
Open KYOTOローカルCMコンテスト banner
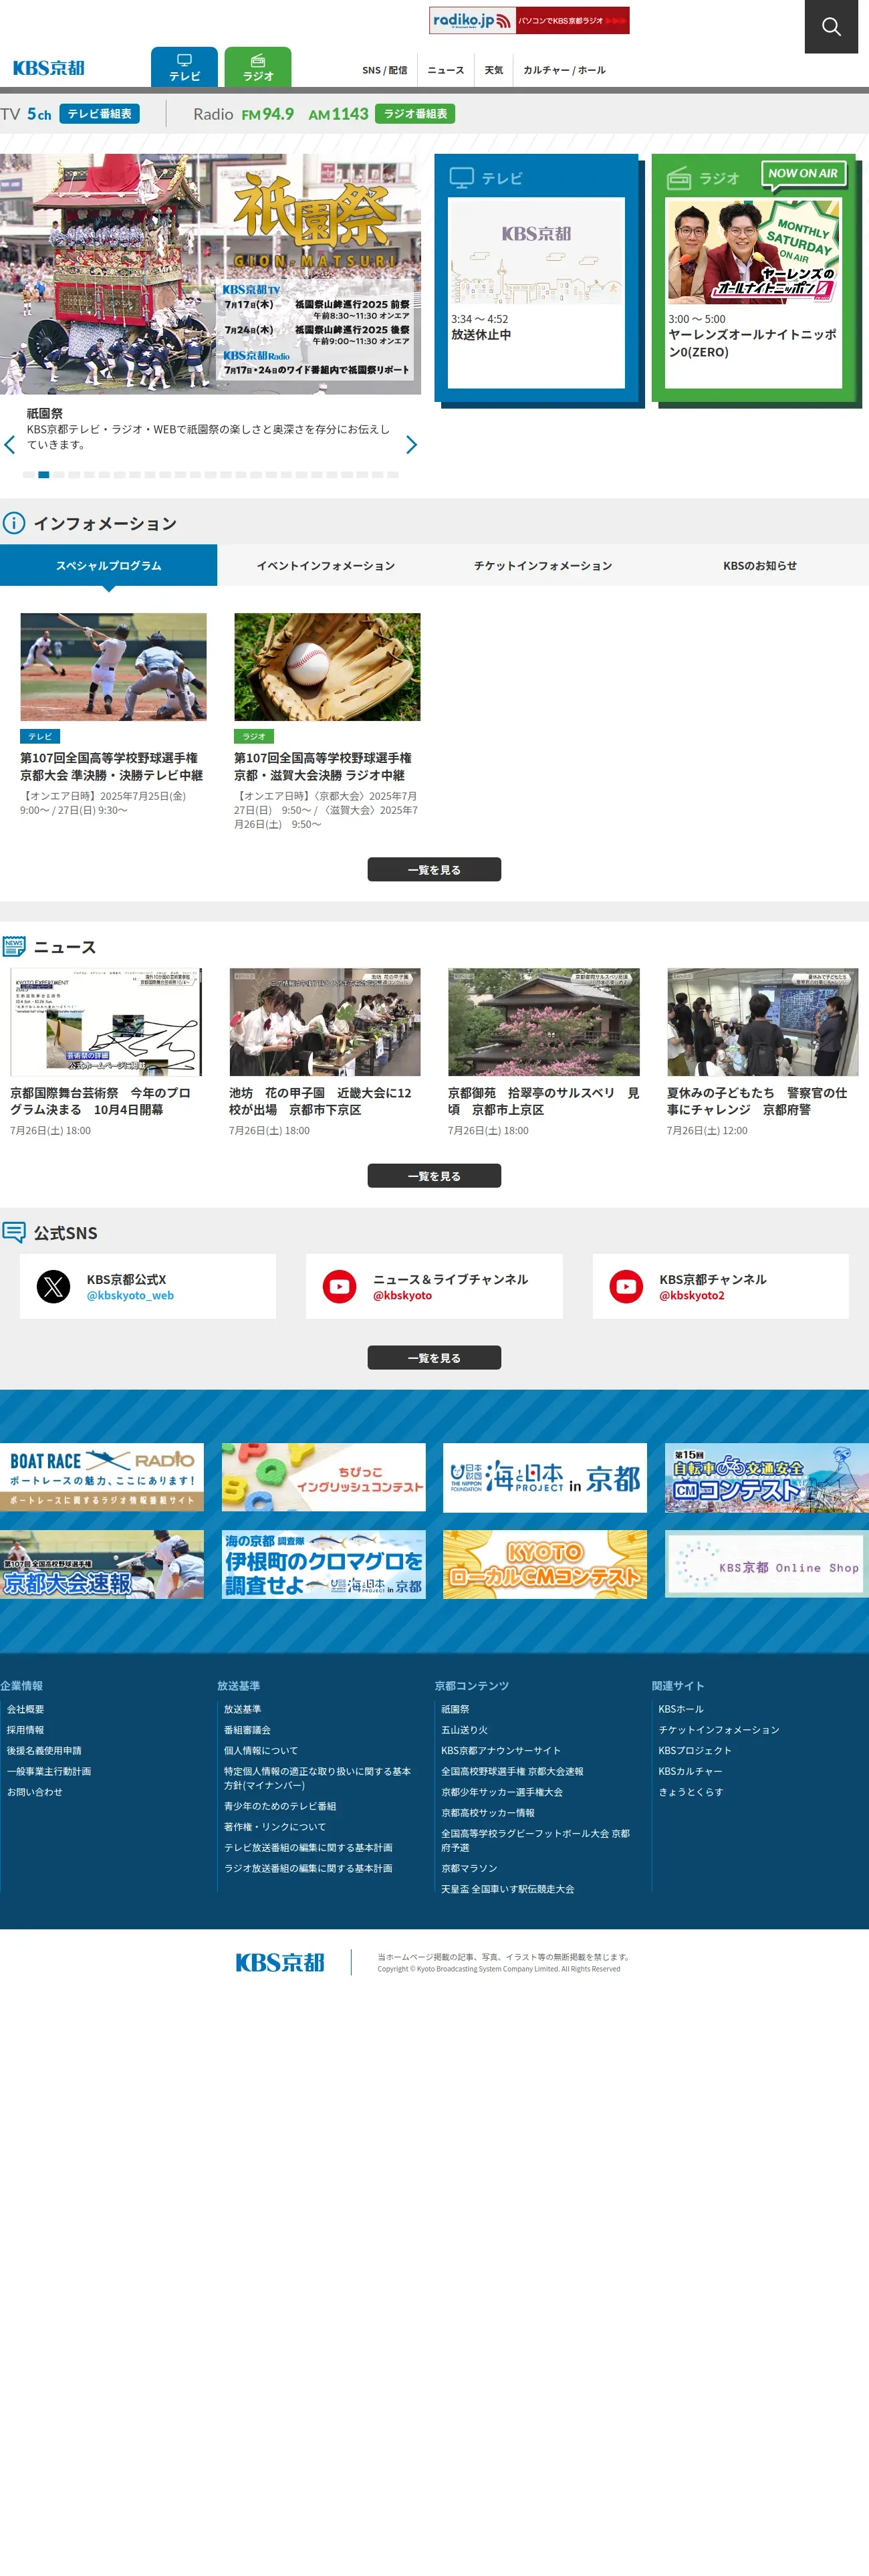(x=545, y=1564)
